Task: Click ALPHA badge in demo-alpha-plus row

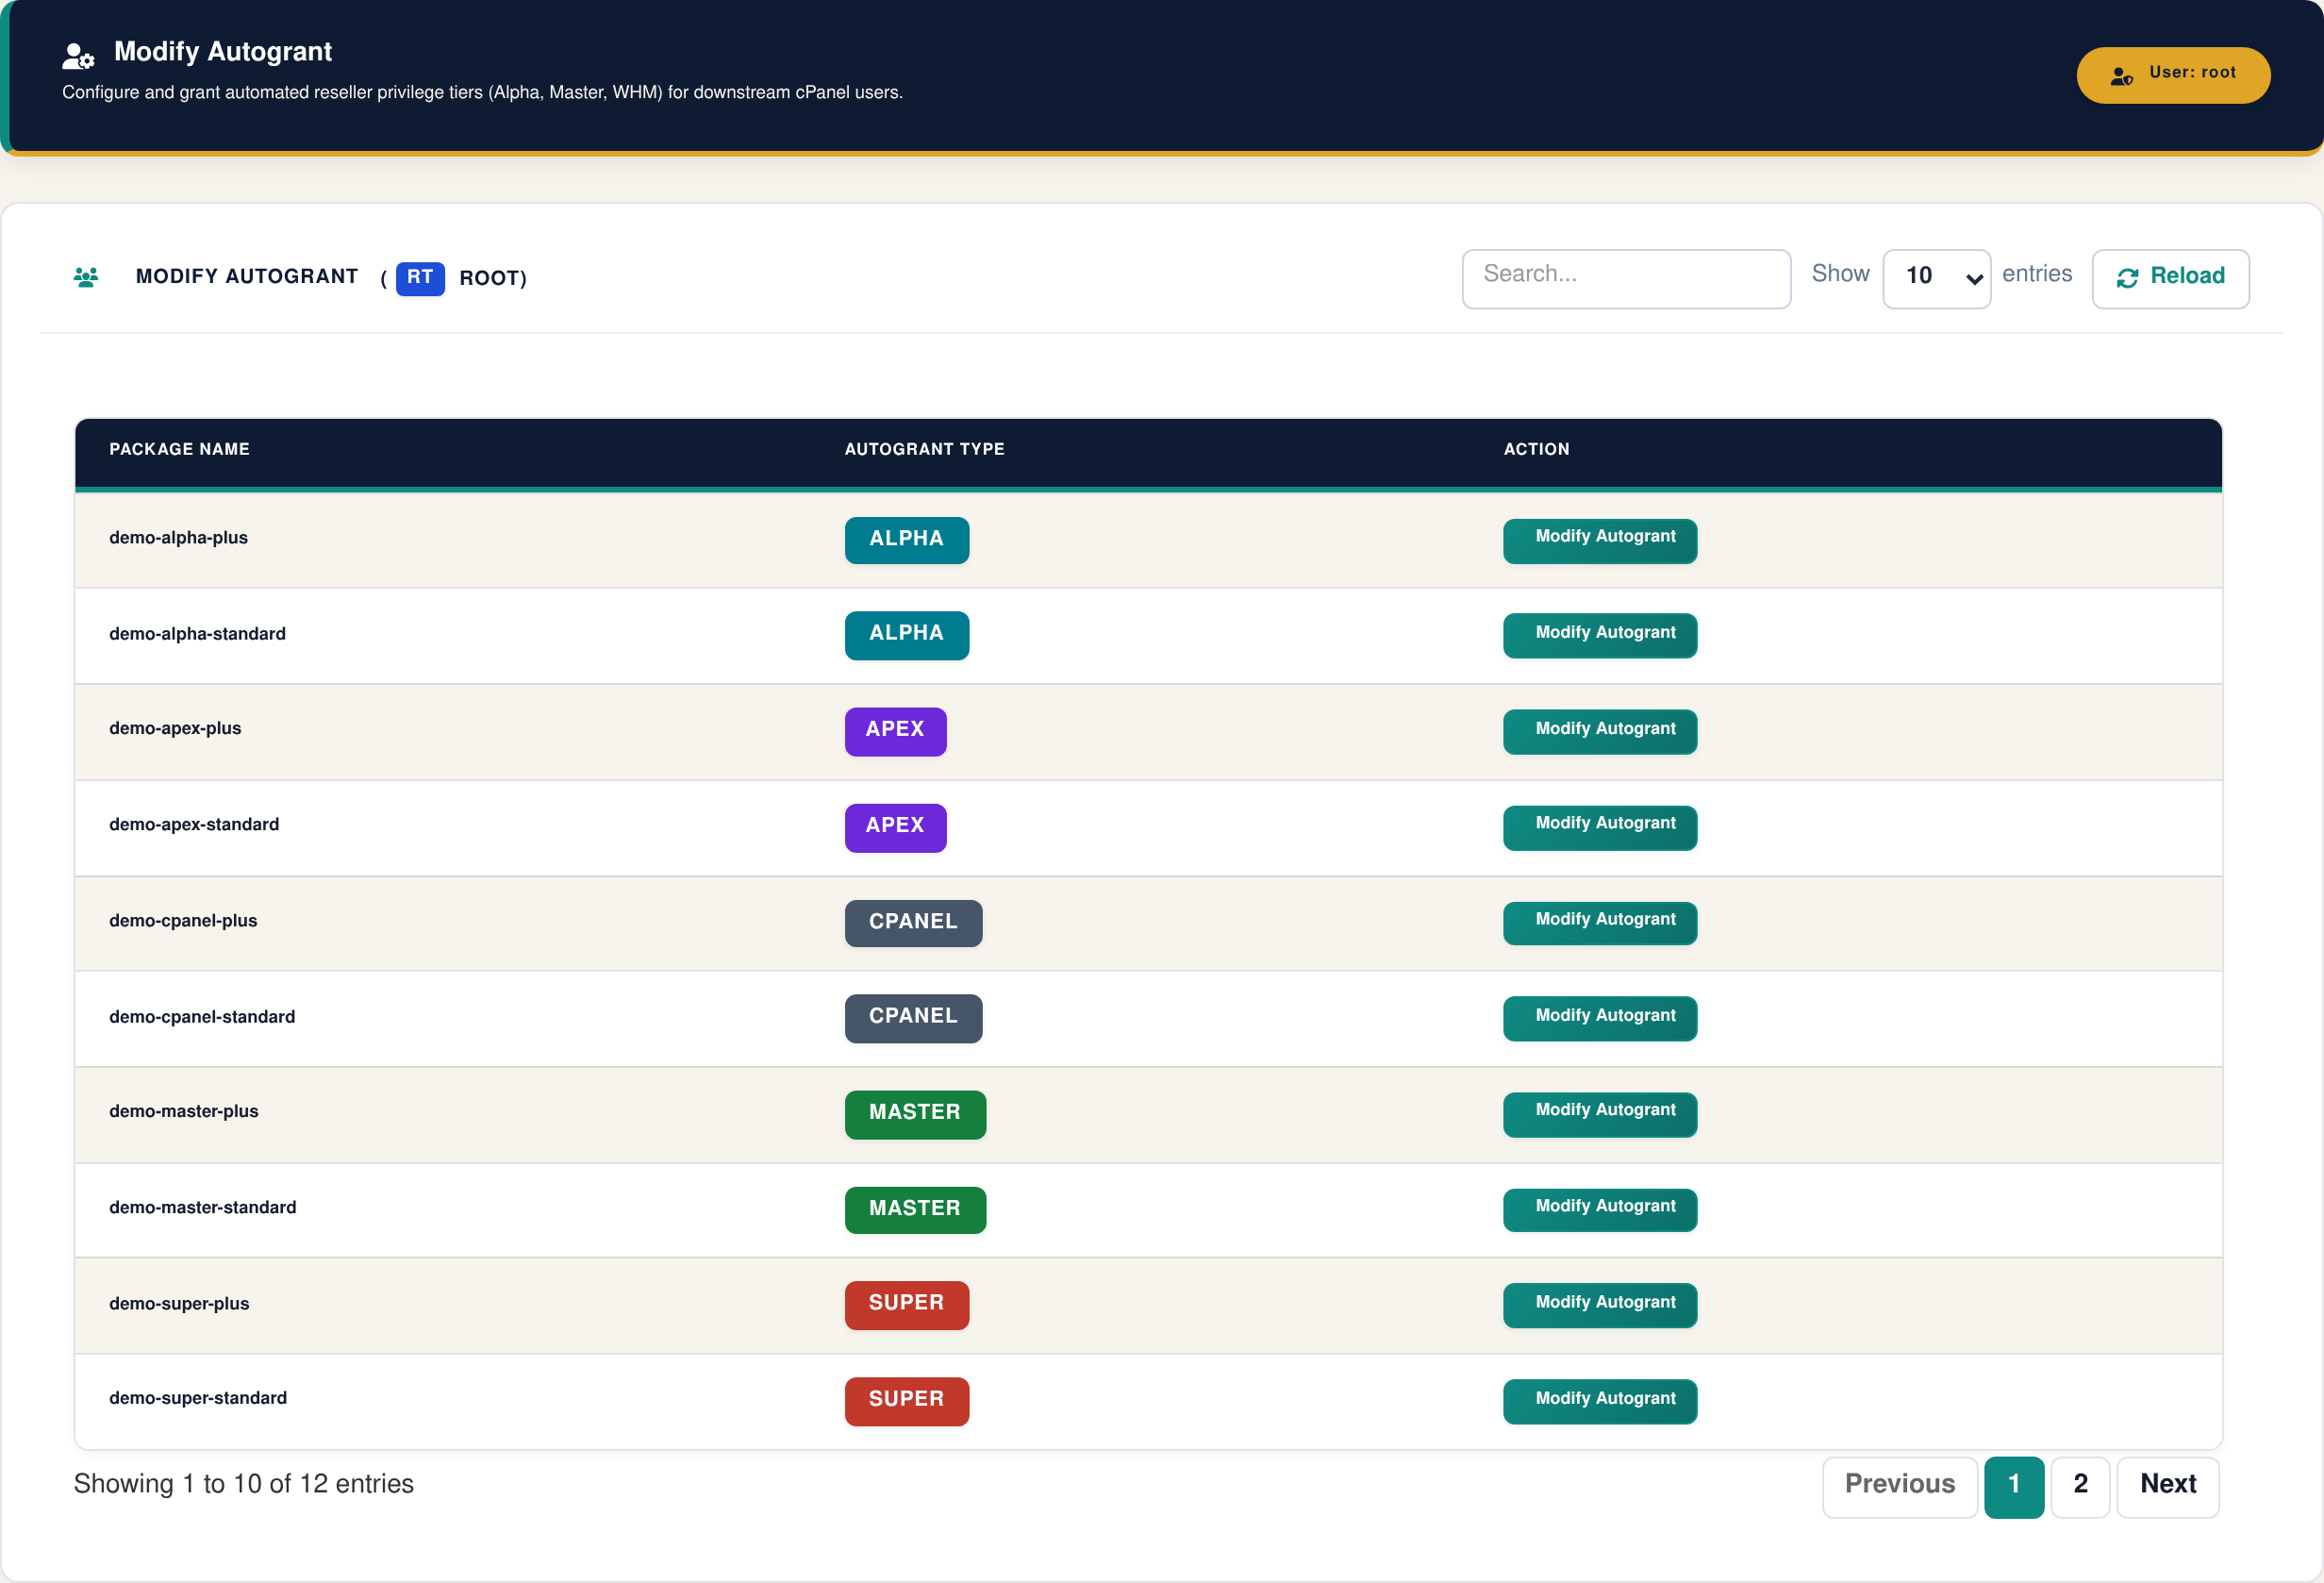Action: [906, 540]
